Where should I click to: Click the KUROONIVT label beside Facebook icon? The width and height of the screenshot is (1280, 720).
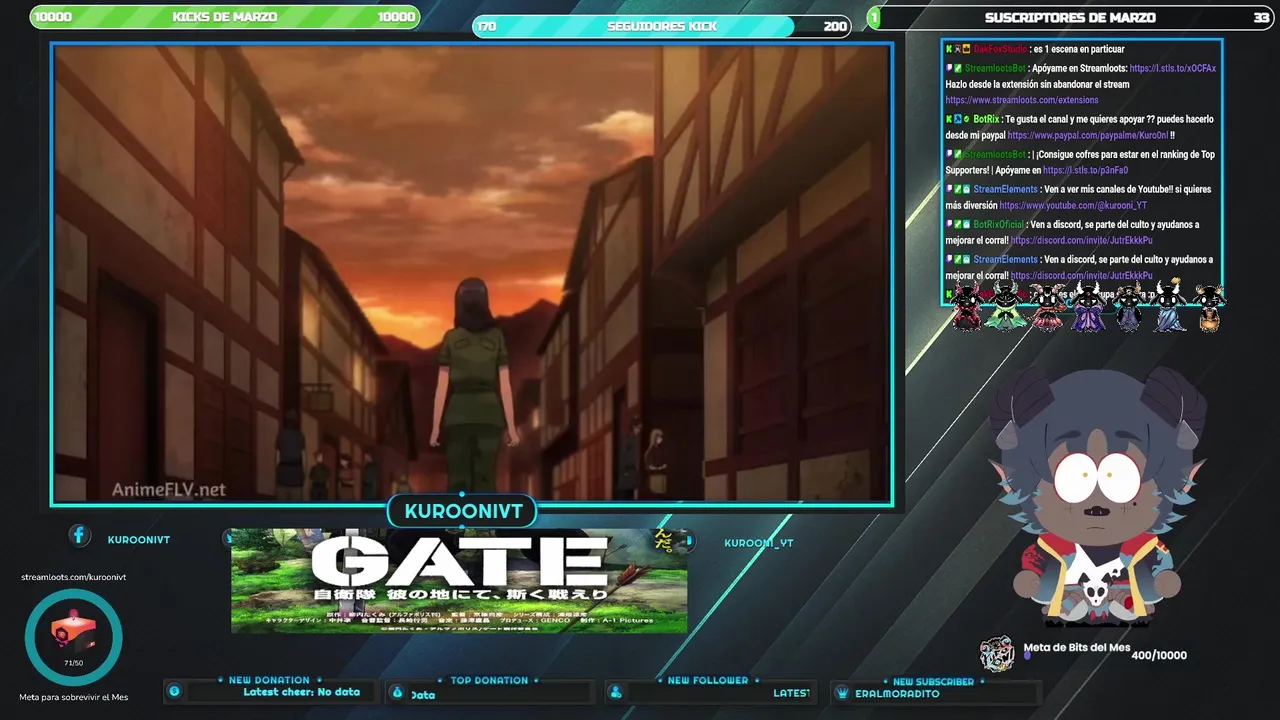[139, 540]
